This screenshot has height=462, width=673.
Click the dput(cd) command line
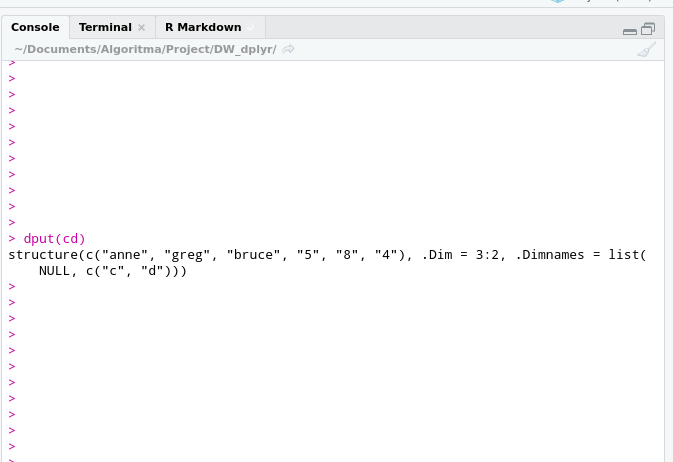55,238
